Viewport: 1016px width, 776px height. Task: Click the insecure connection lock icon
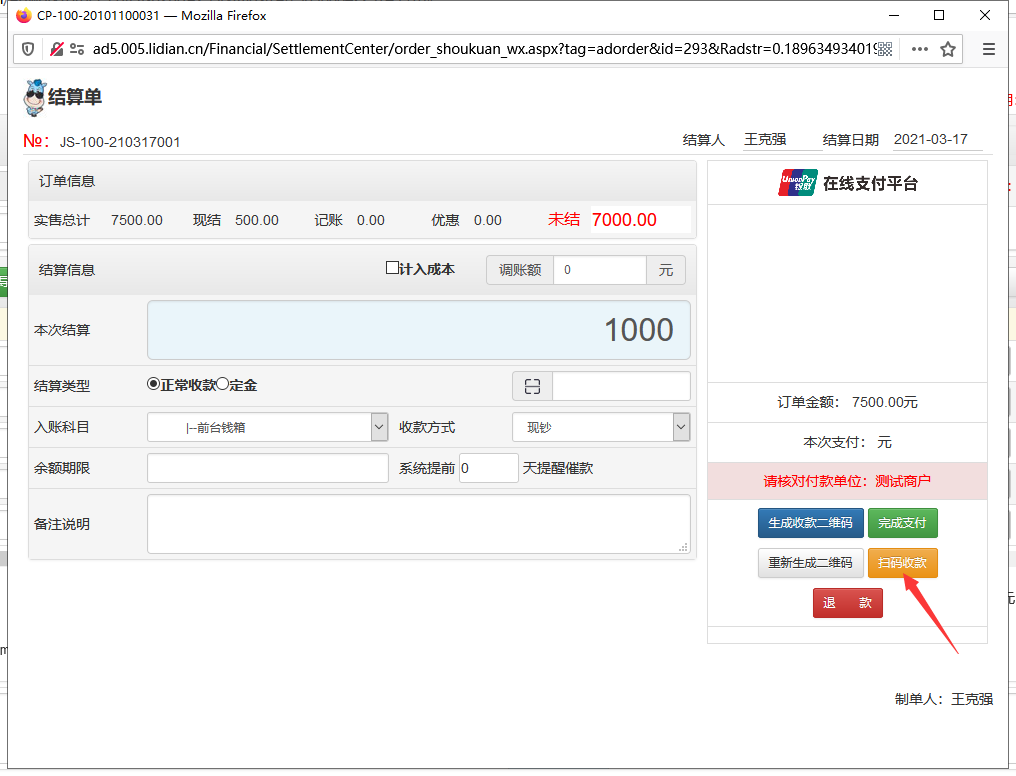tap(56, 49)
